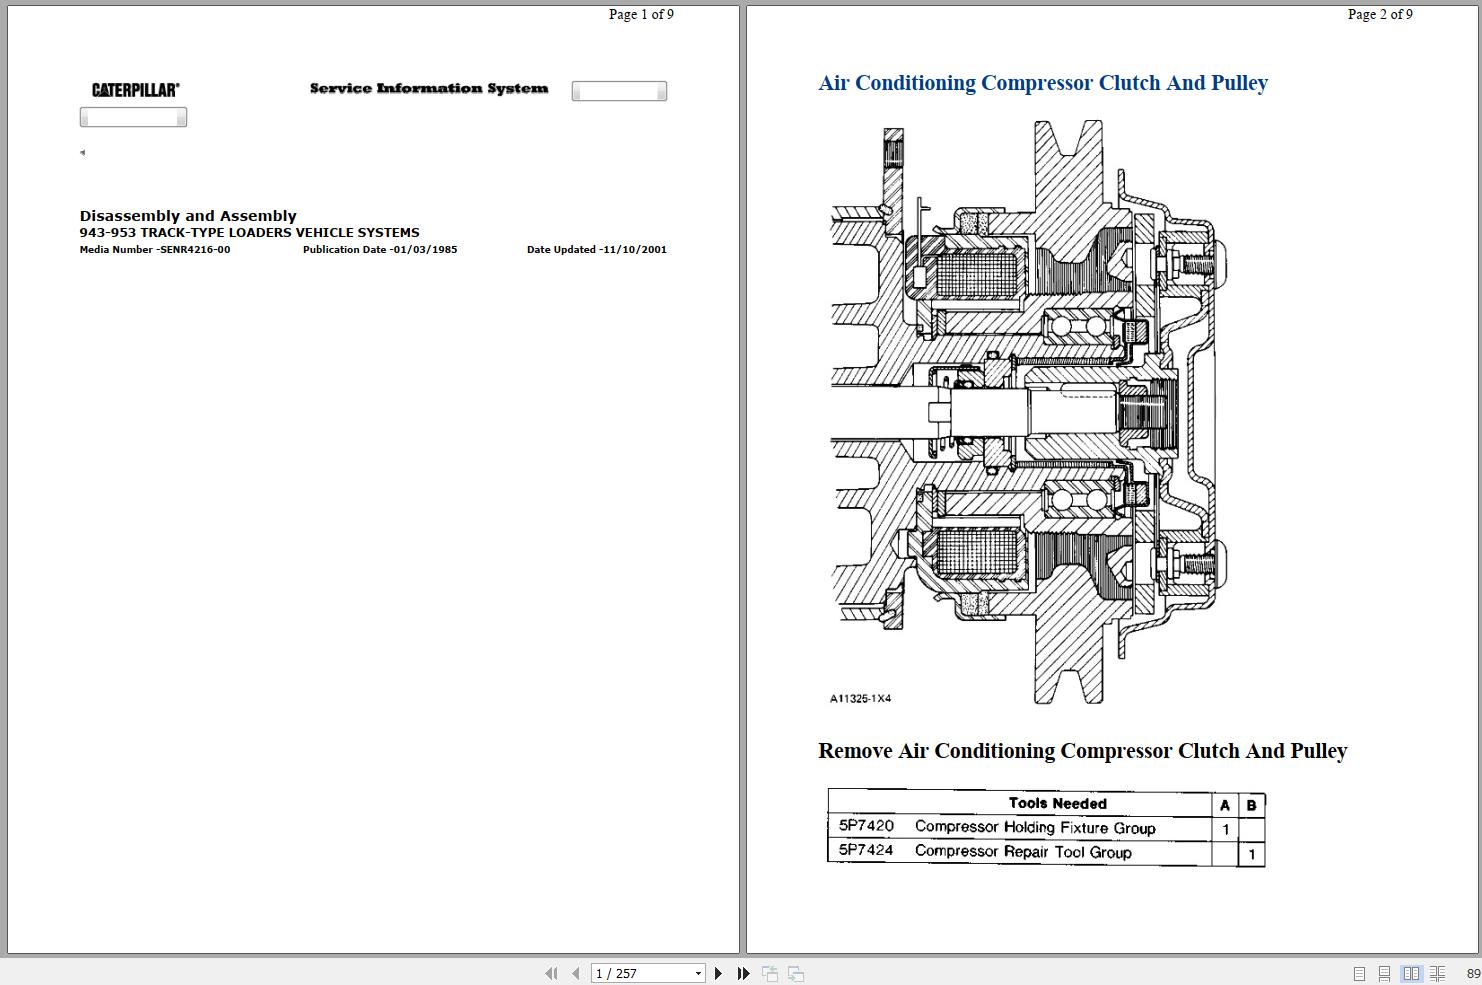The width and height of the screenshot is (1482, 985).
Task: Enable continuous facing pages view
Action: pos(1438,973)
